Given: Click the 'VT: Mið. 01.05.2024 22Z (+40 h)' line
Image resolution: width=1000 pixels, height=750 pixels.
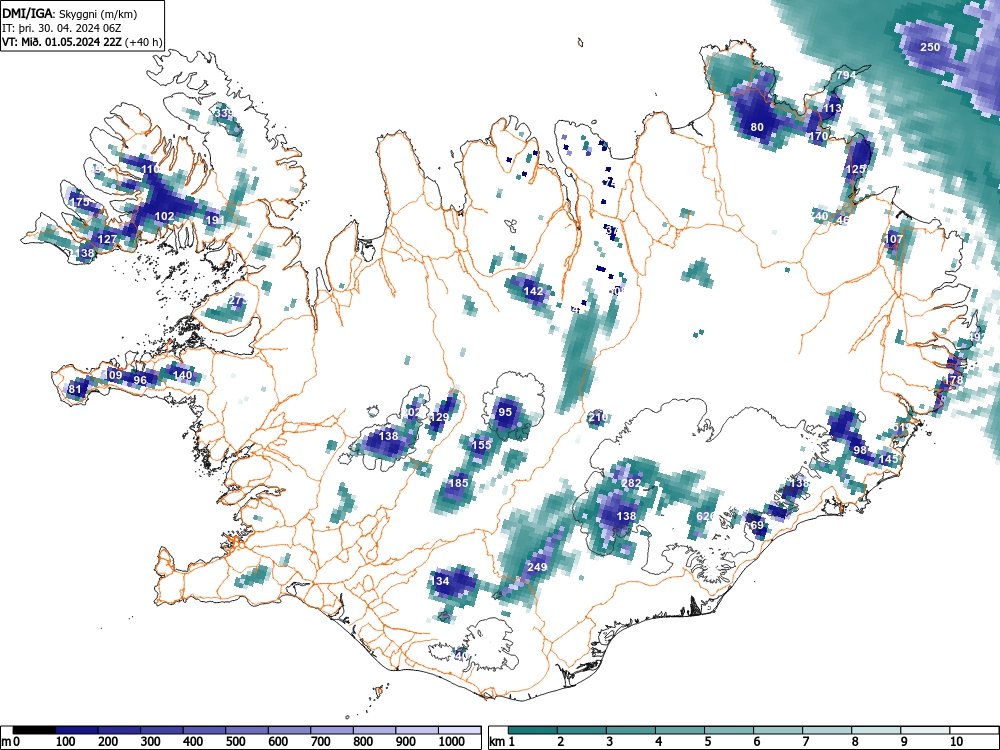Looking at the screenshot, I should [82, 42].
